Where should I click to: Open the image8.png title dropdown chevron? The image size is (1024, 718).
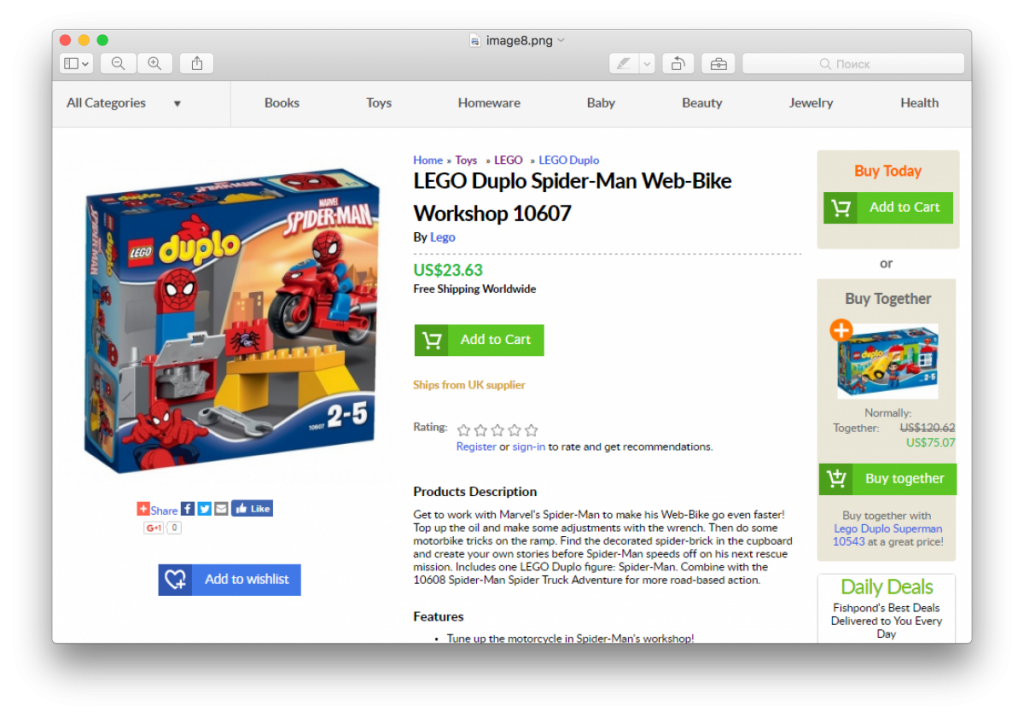(x=561, y=41)
